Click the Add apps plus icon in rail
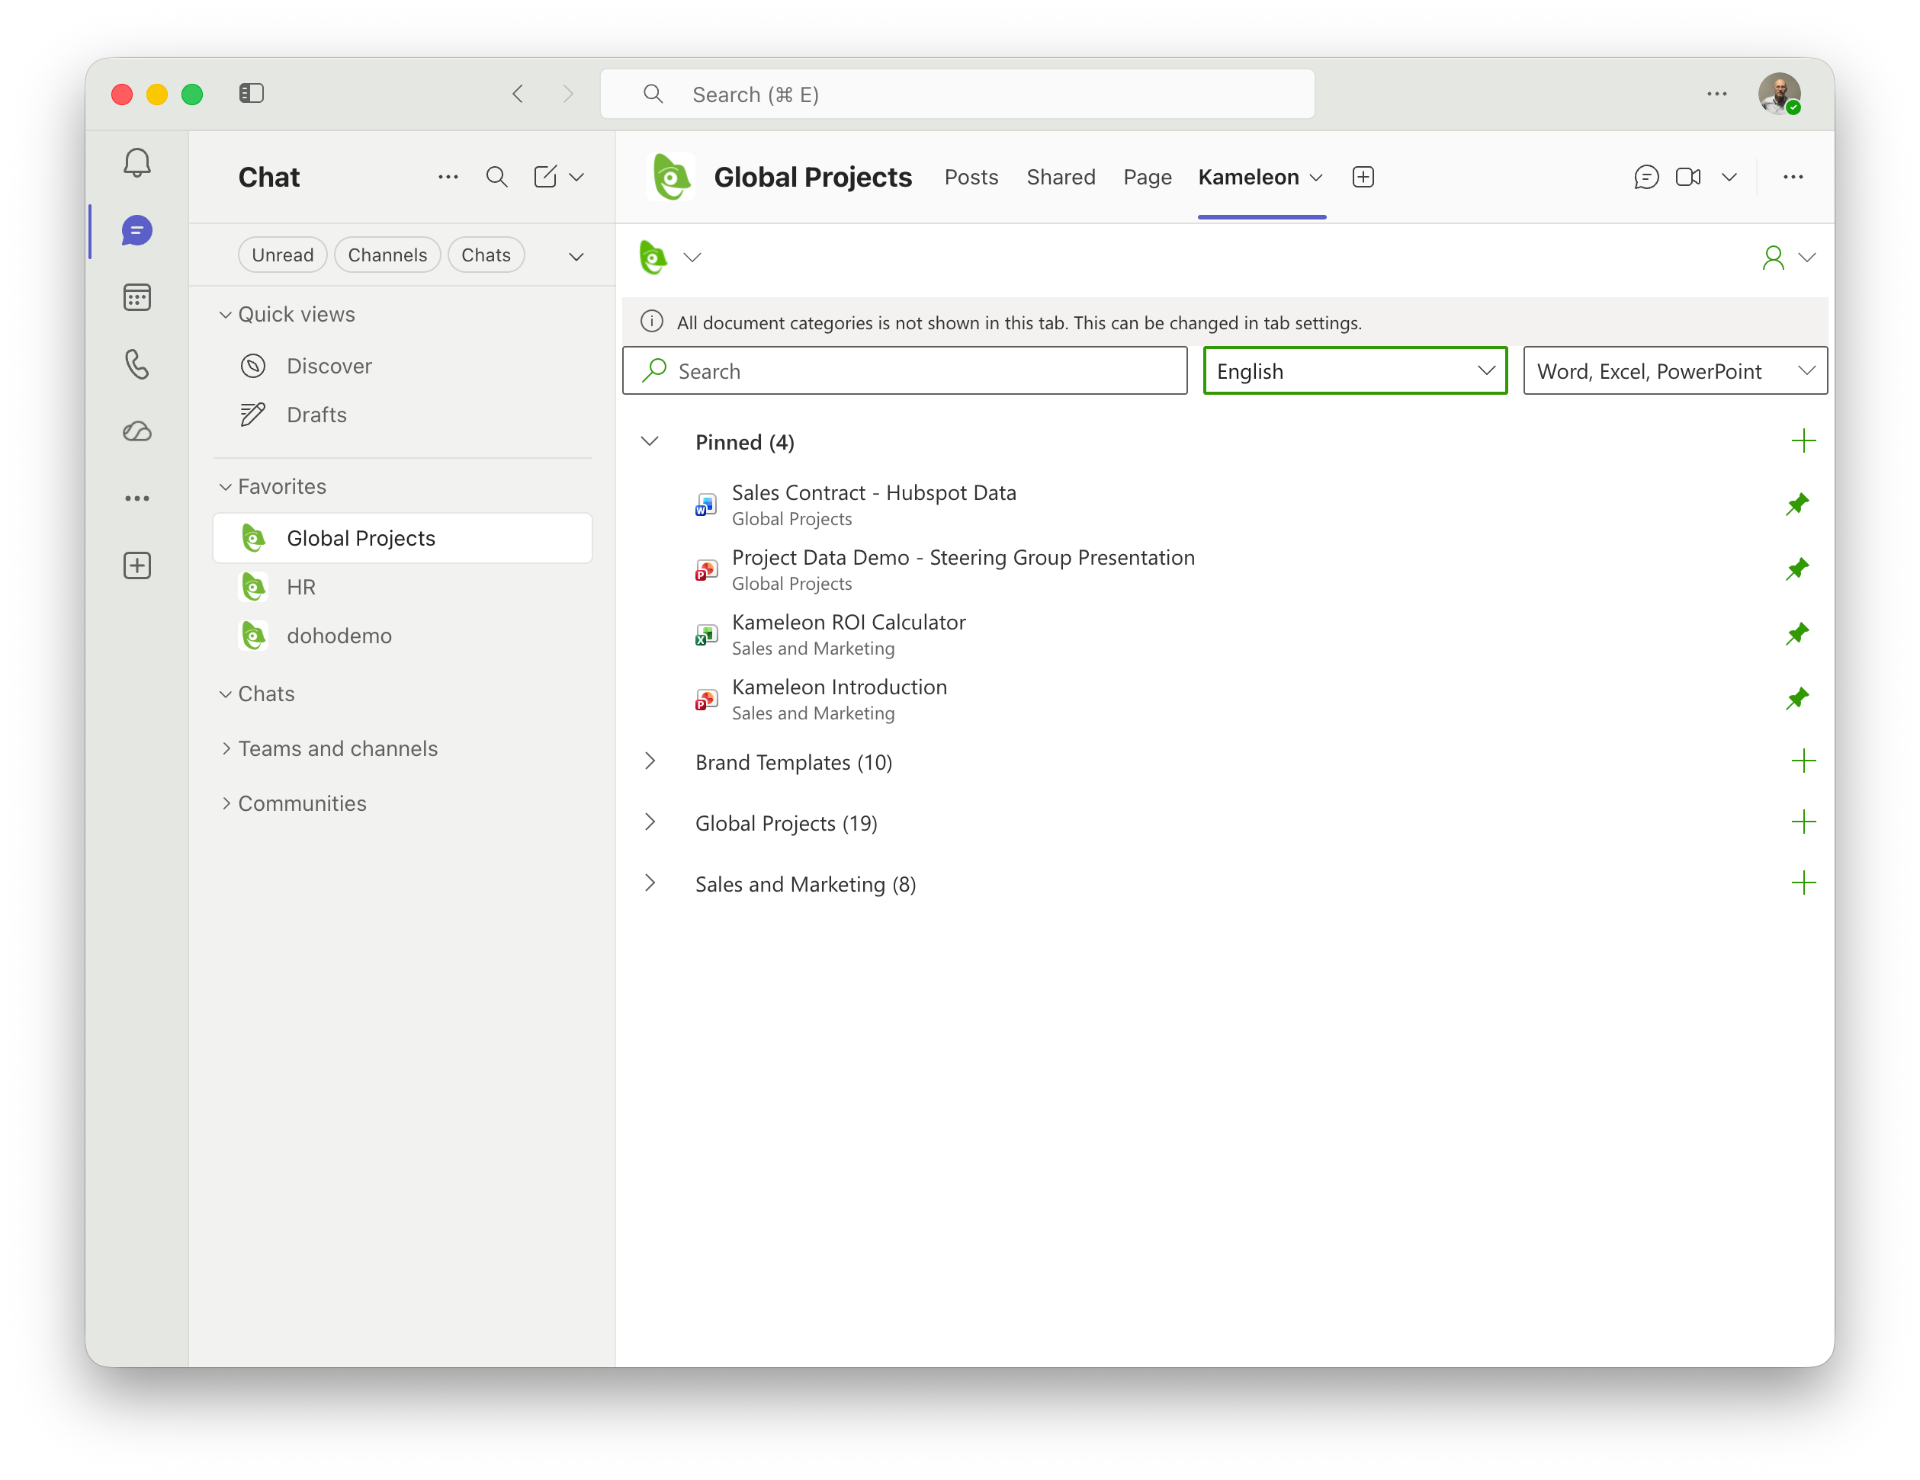 click(x=137, y=566)
